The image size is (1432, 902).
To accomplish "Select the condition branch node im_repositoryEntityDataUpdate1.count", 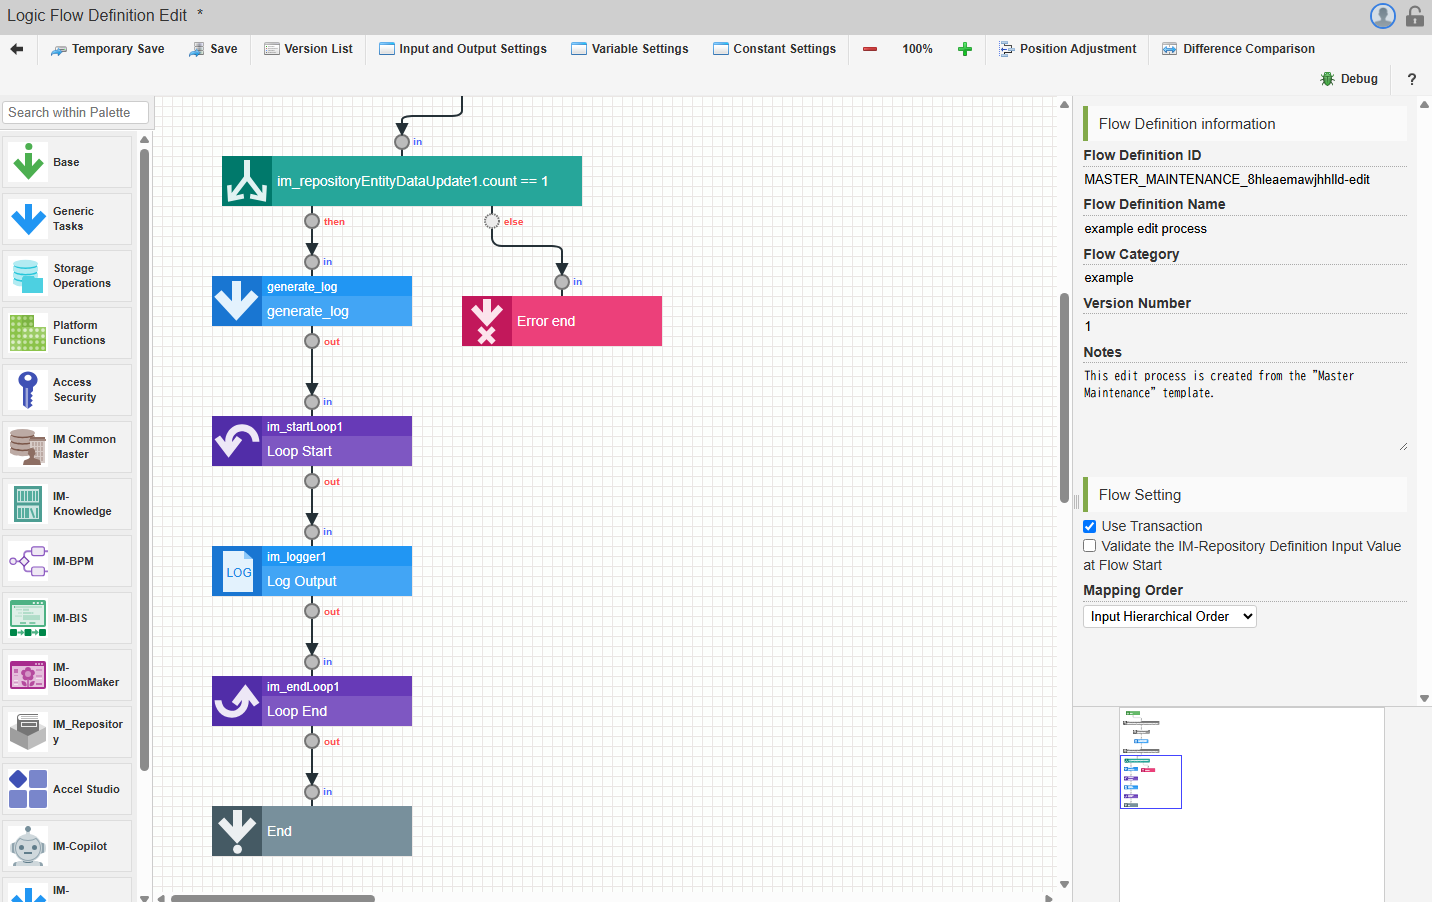I will [402, 181].
